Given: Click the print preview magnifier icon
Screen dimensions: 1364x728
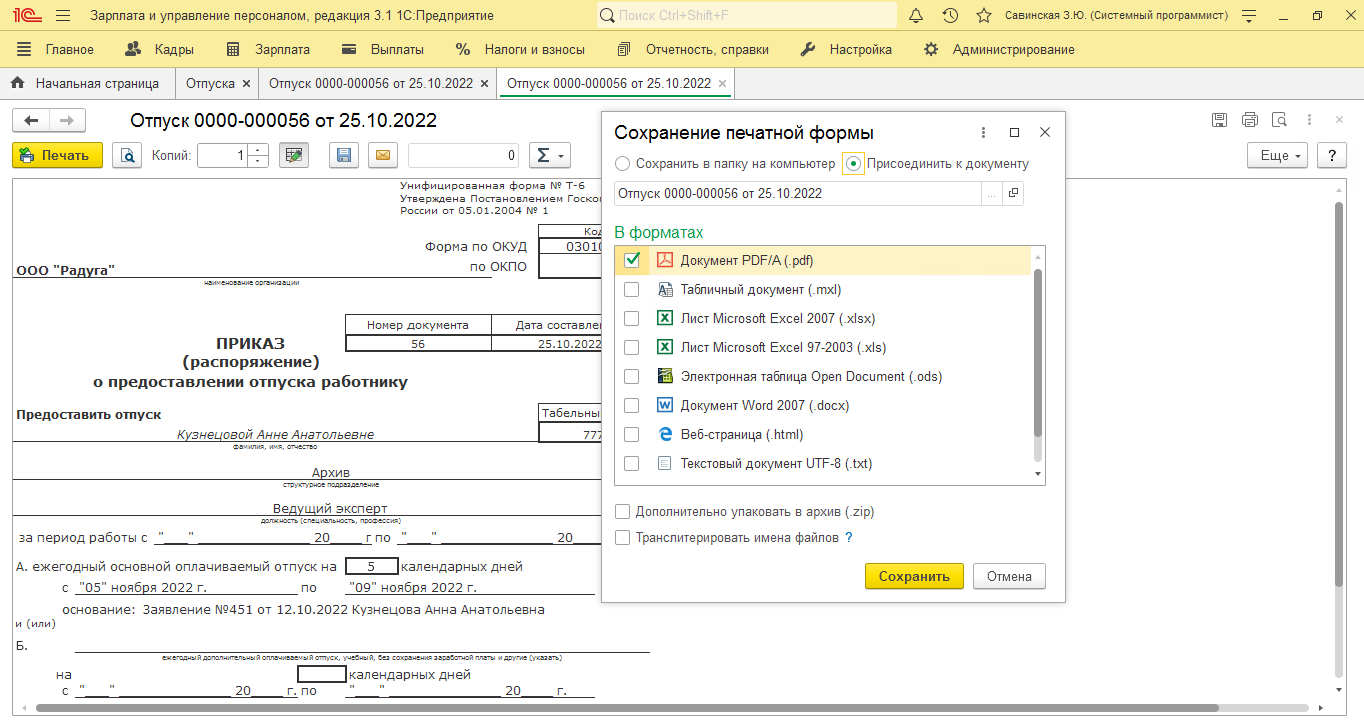Looking at the screenshot, I should 127,156.
